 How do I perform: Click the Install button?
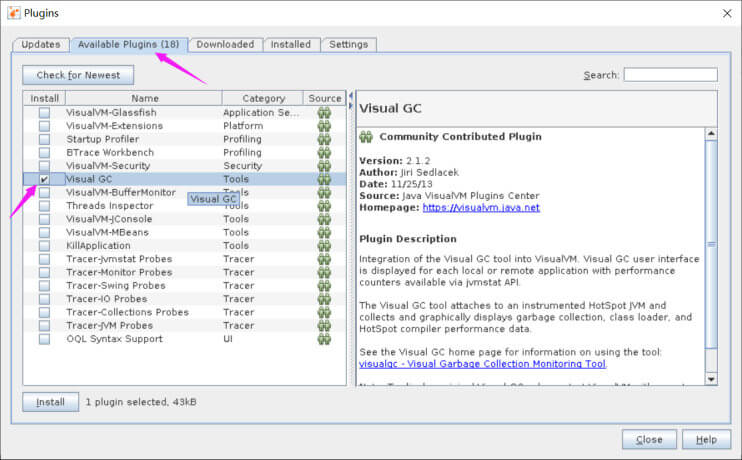[51, 402]
